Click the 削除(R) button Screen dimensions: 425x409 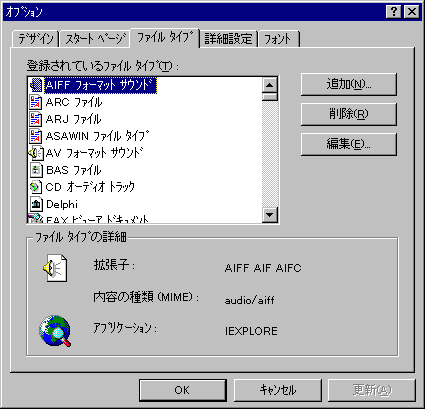click(349, 114)
